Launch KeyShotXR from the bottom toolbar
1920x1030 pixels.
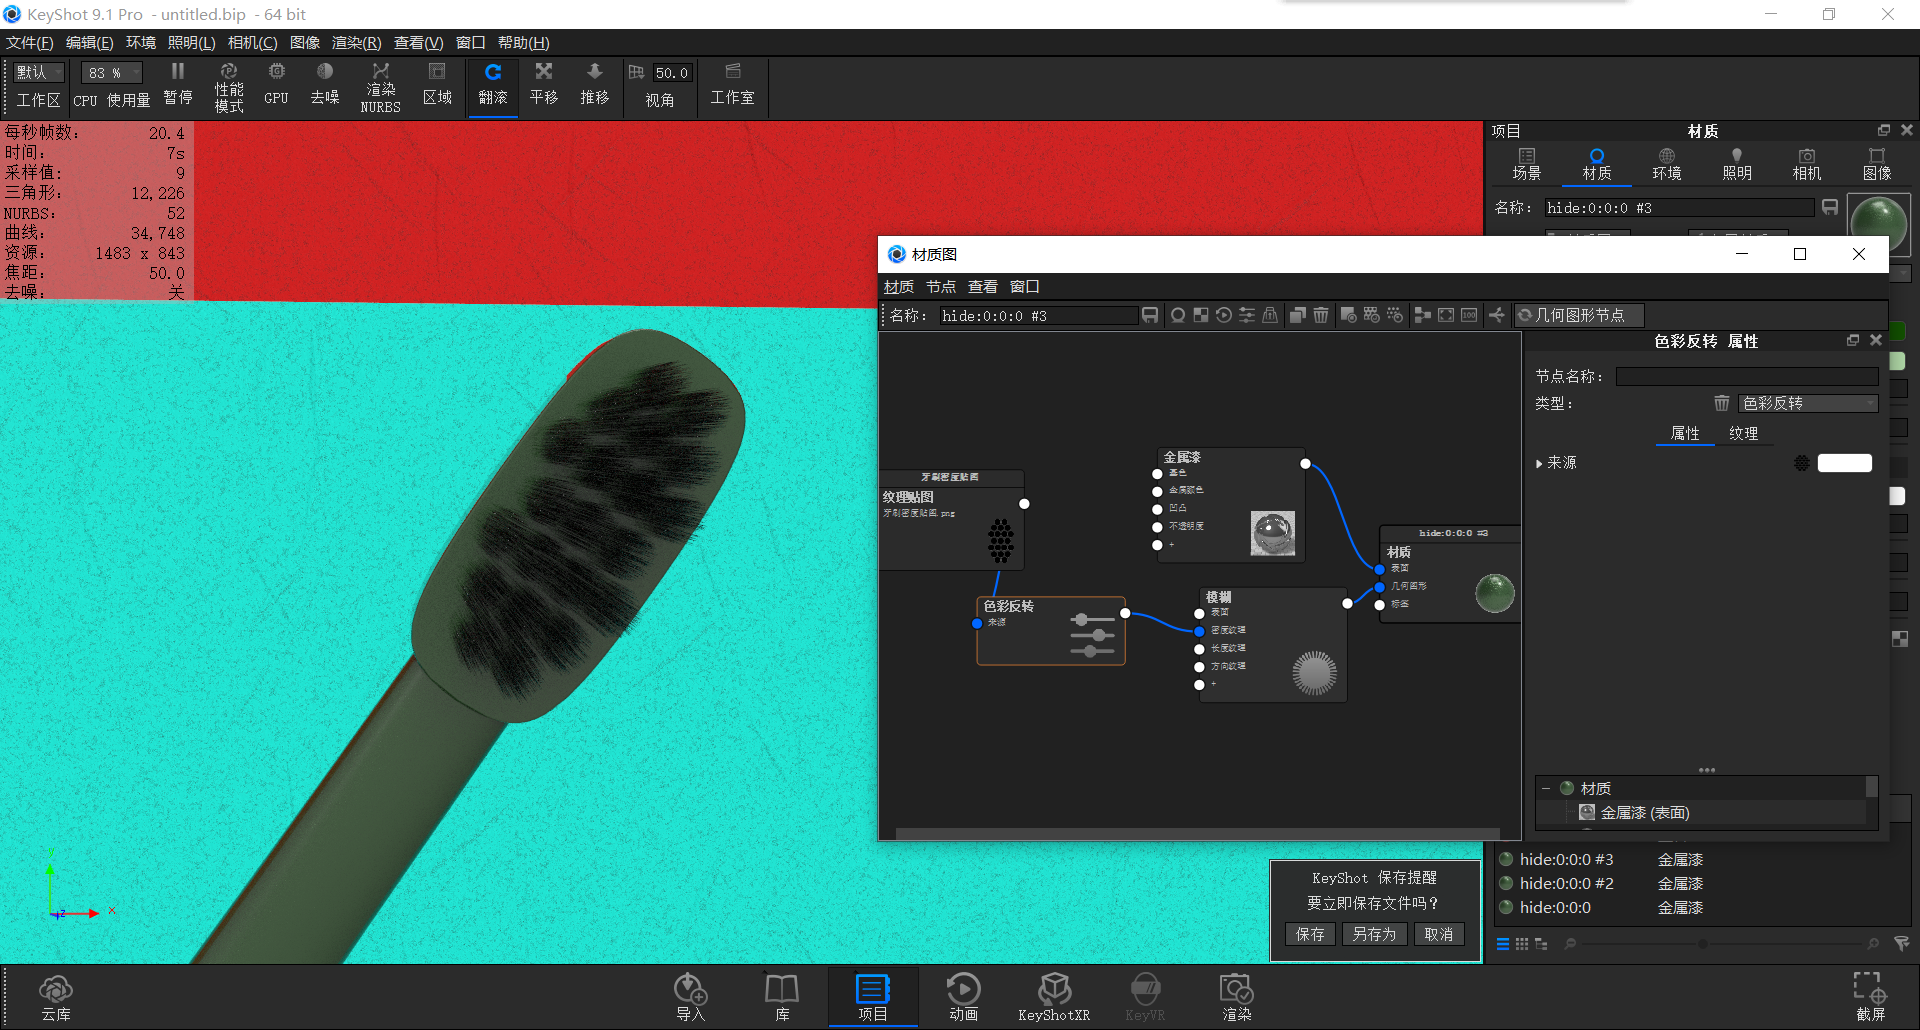click(1054, 996)
